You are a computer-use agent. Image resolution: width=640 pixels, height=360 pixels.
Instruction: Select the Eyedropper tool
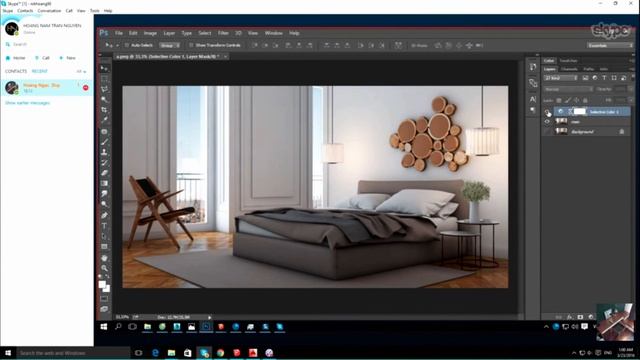coord(104,120)
